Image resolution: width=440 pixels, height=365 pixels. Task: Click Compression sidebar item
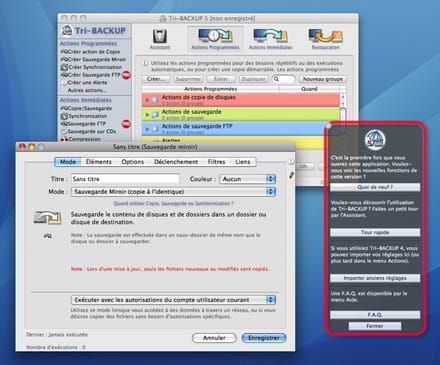click(x=80, y=139)
